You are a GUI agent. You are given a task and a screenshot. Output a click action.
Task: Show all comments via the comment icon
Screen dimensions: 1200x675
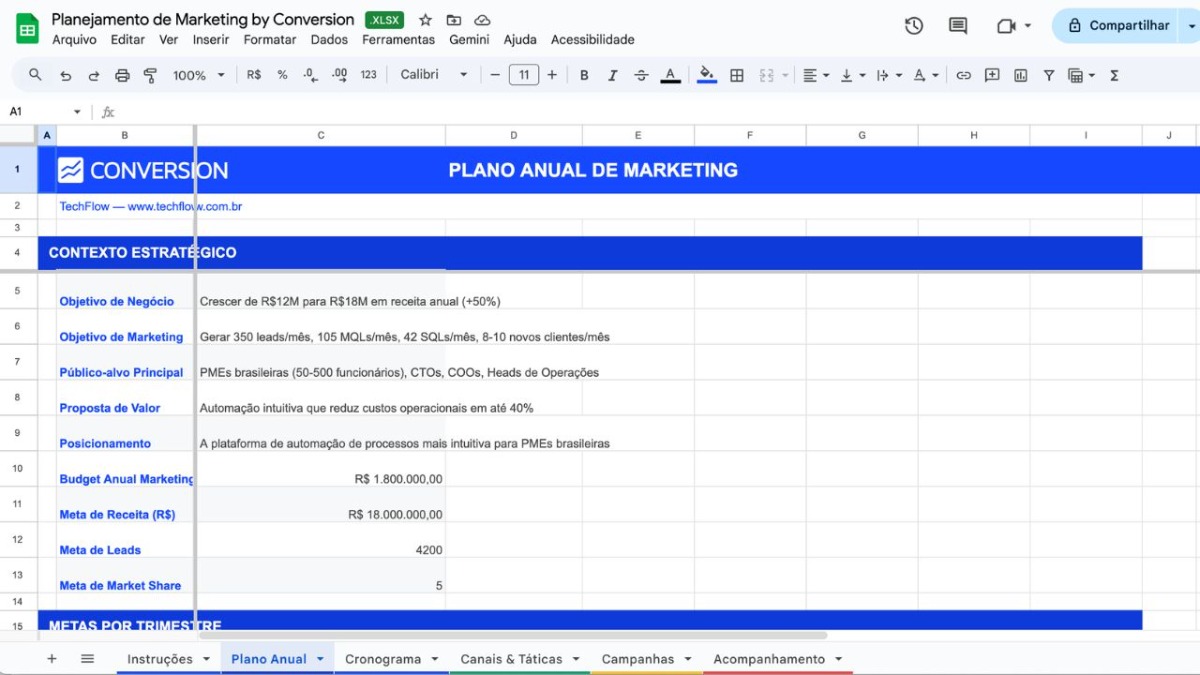[957, 26]
